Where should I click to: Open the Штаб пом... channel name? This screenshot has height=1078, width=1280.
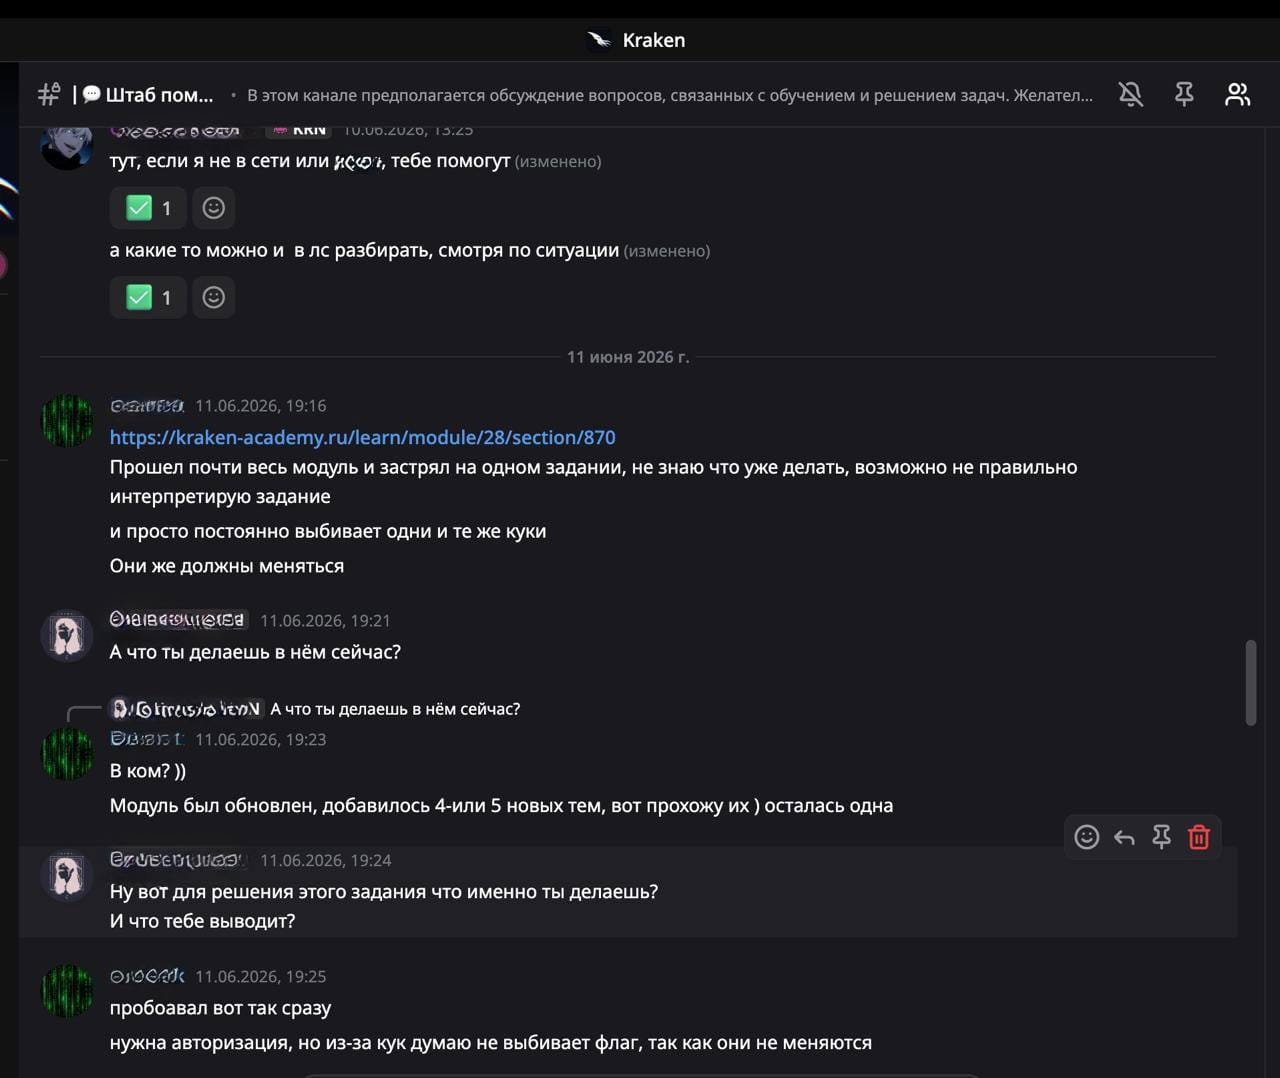pos(159,95)
